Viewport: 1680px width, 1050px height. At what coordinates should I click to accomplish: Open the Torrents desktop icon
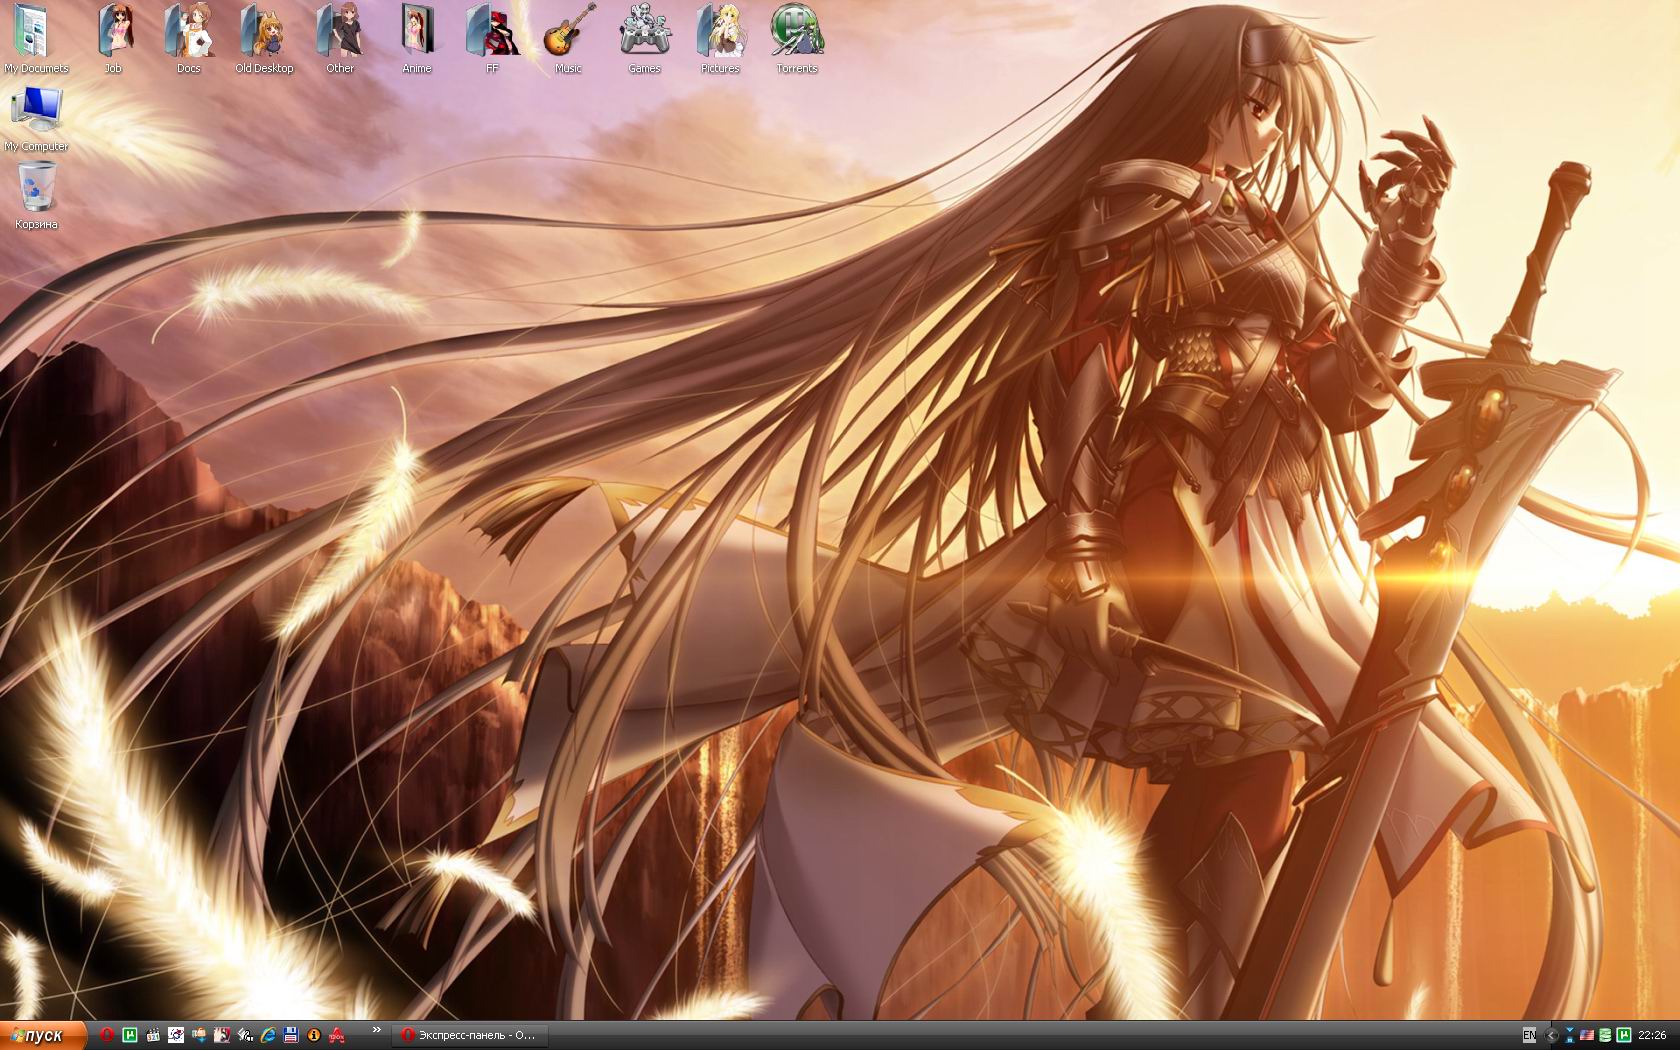coord(797,38)
